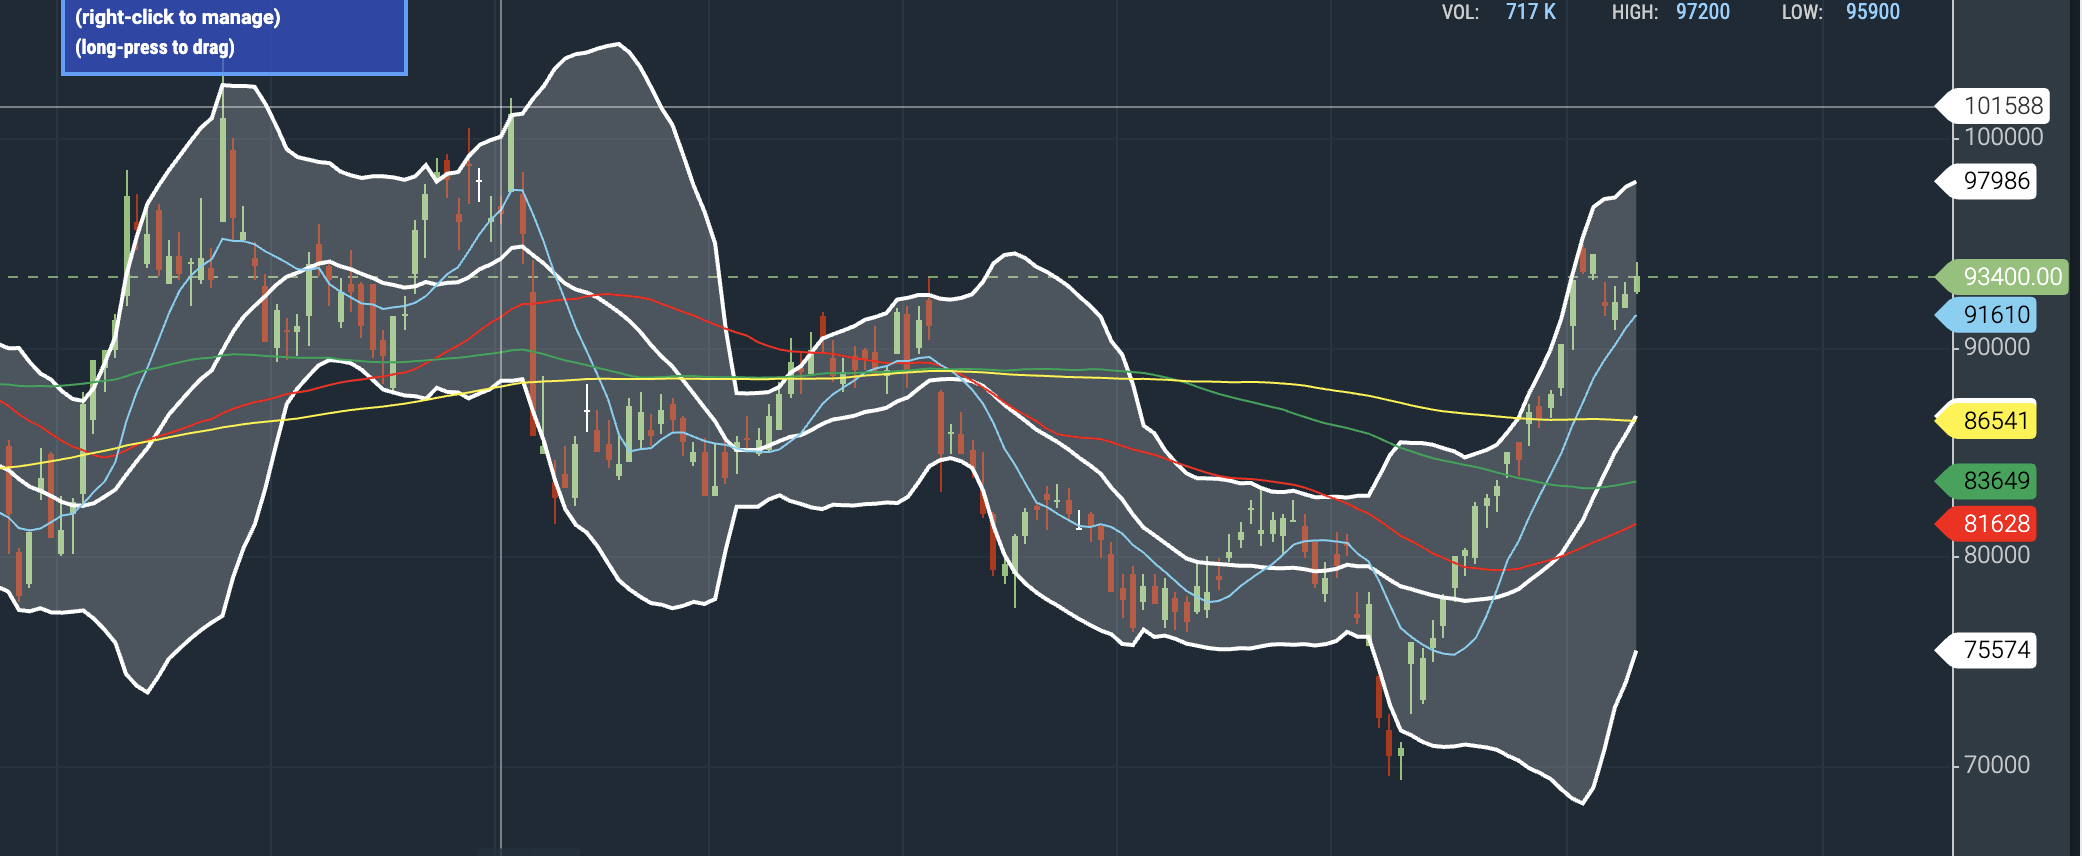Click the HIGH value 97200
This screenshot has width=2082, height=856.
tap(1702, 12)
